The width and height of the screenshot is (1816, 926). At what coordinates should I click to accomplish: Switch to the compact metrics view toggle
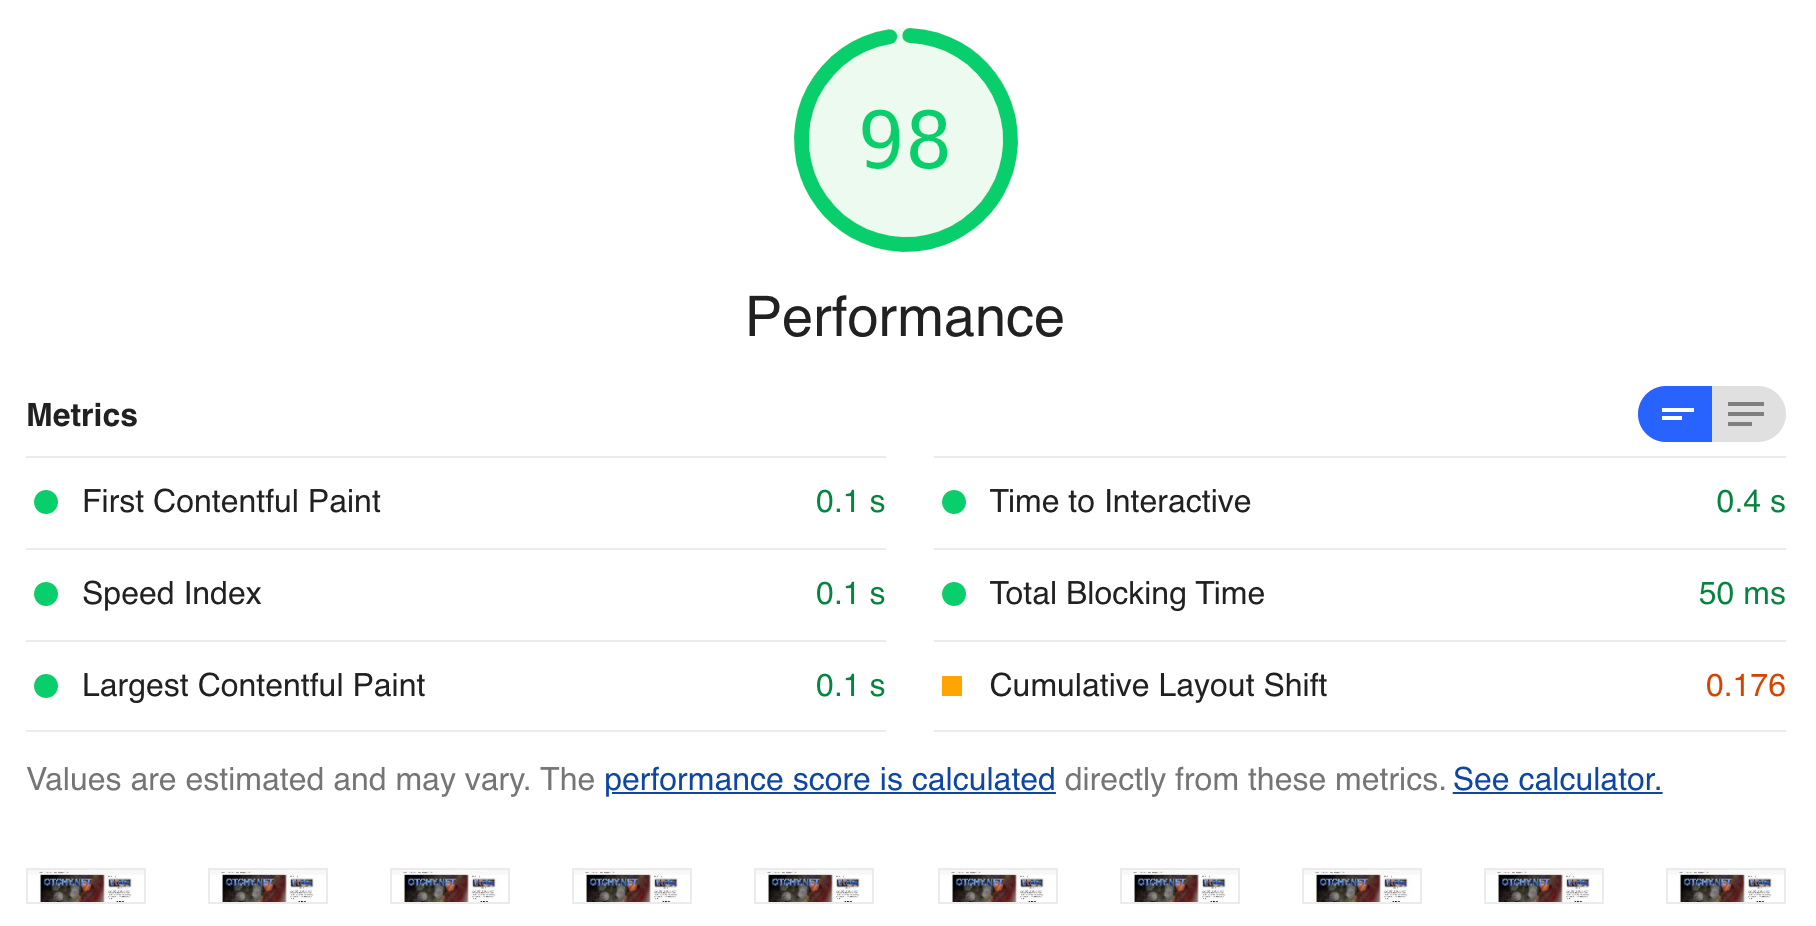coord(1675,414)
